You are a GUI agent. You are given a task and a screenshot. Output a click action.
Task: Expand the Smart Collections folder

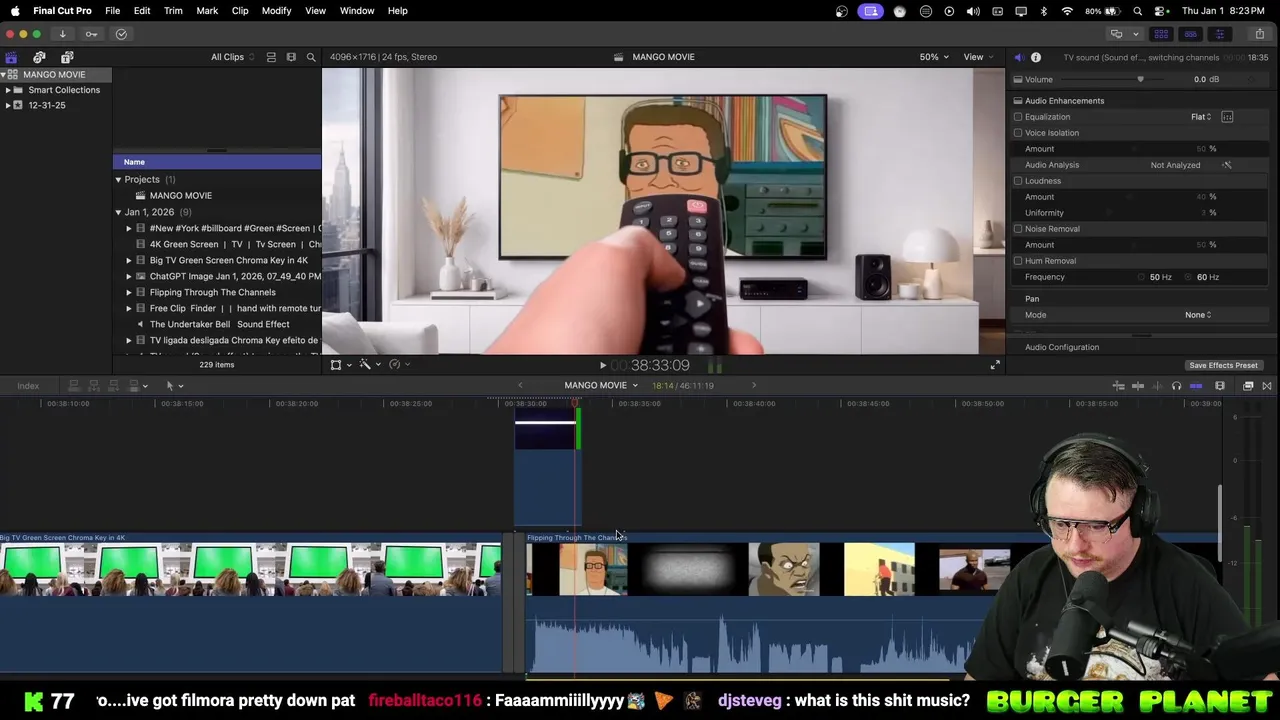(x=8, y=90)
